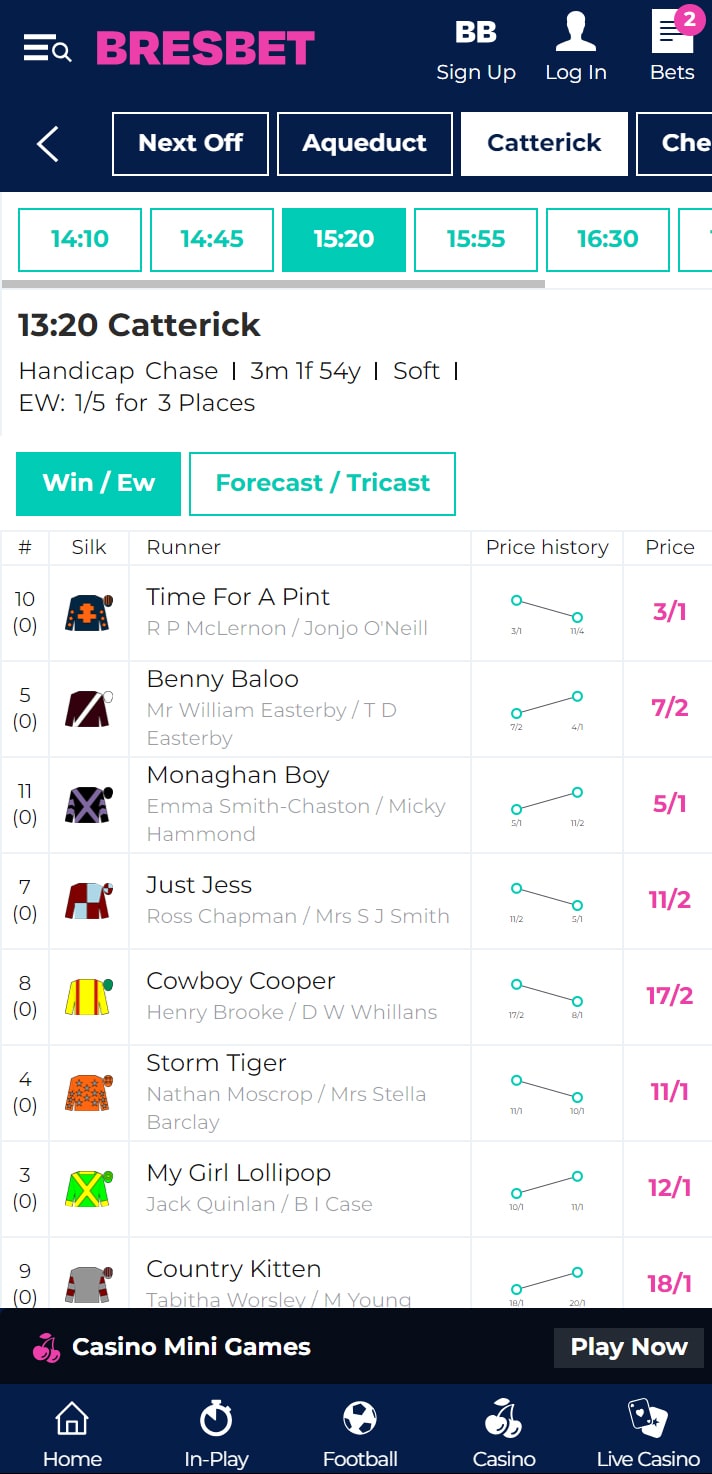Go to Home via house icon
This screenshot has height=1474, width=712.
(x=72, y=1418)
